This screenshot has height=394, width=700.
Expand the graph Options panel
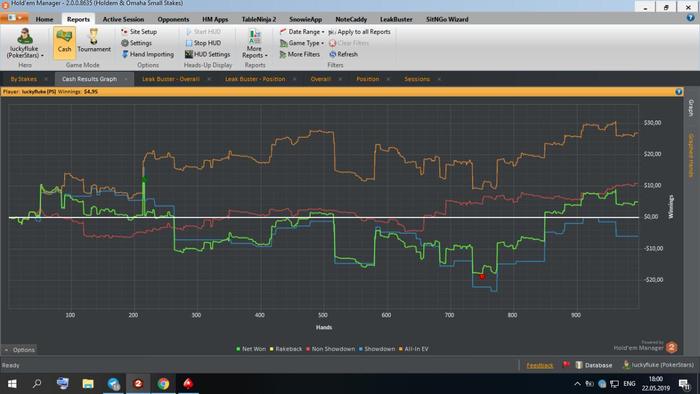point(19,350)
